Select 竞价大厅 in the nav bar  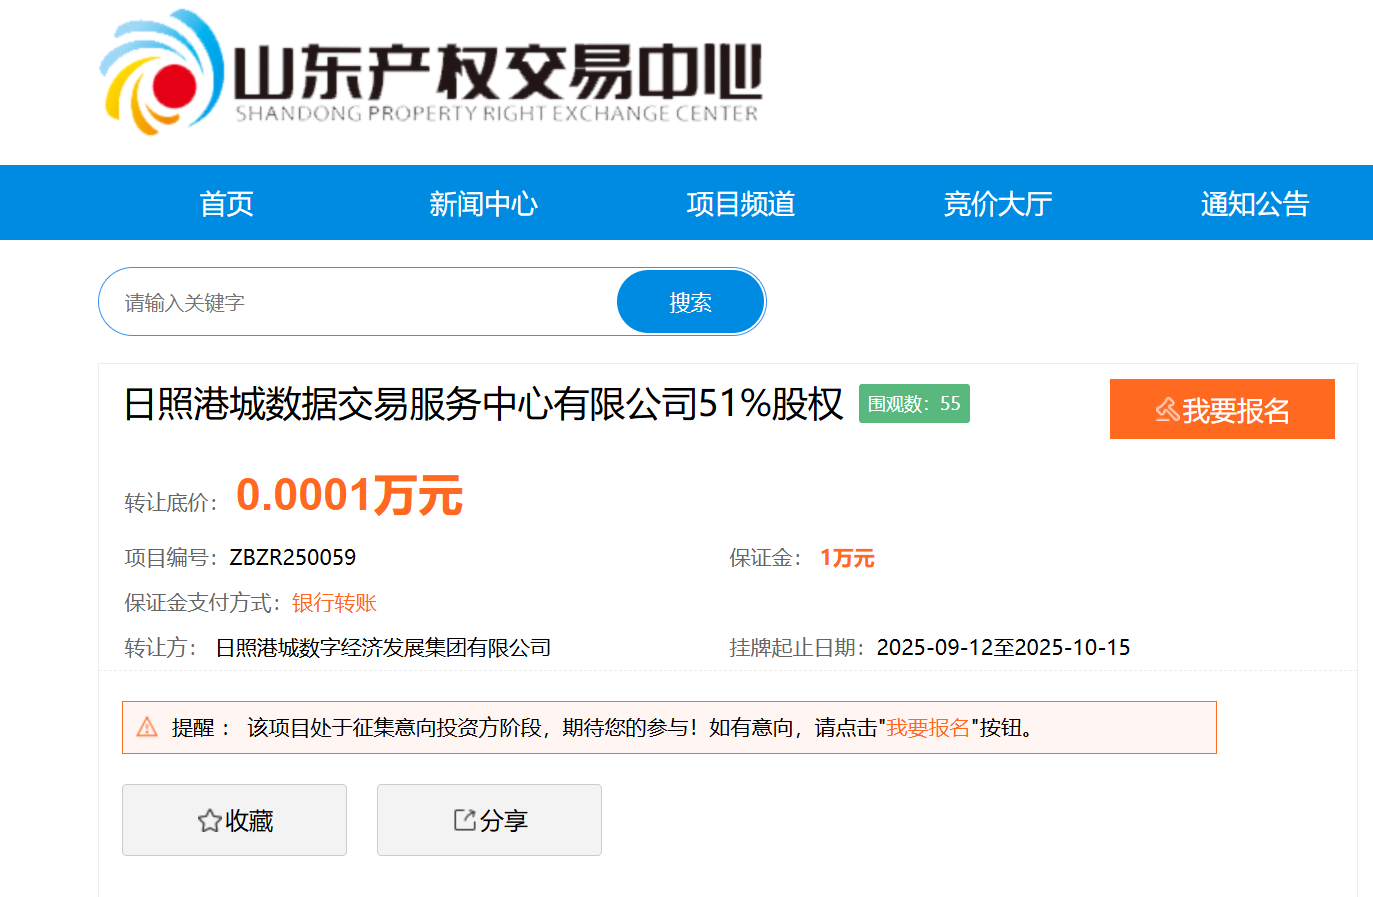(x=998, y=204)
